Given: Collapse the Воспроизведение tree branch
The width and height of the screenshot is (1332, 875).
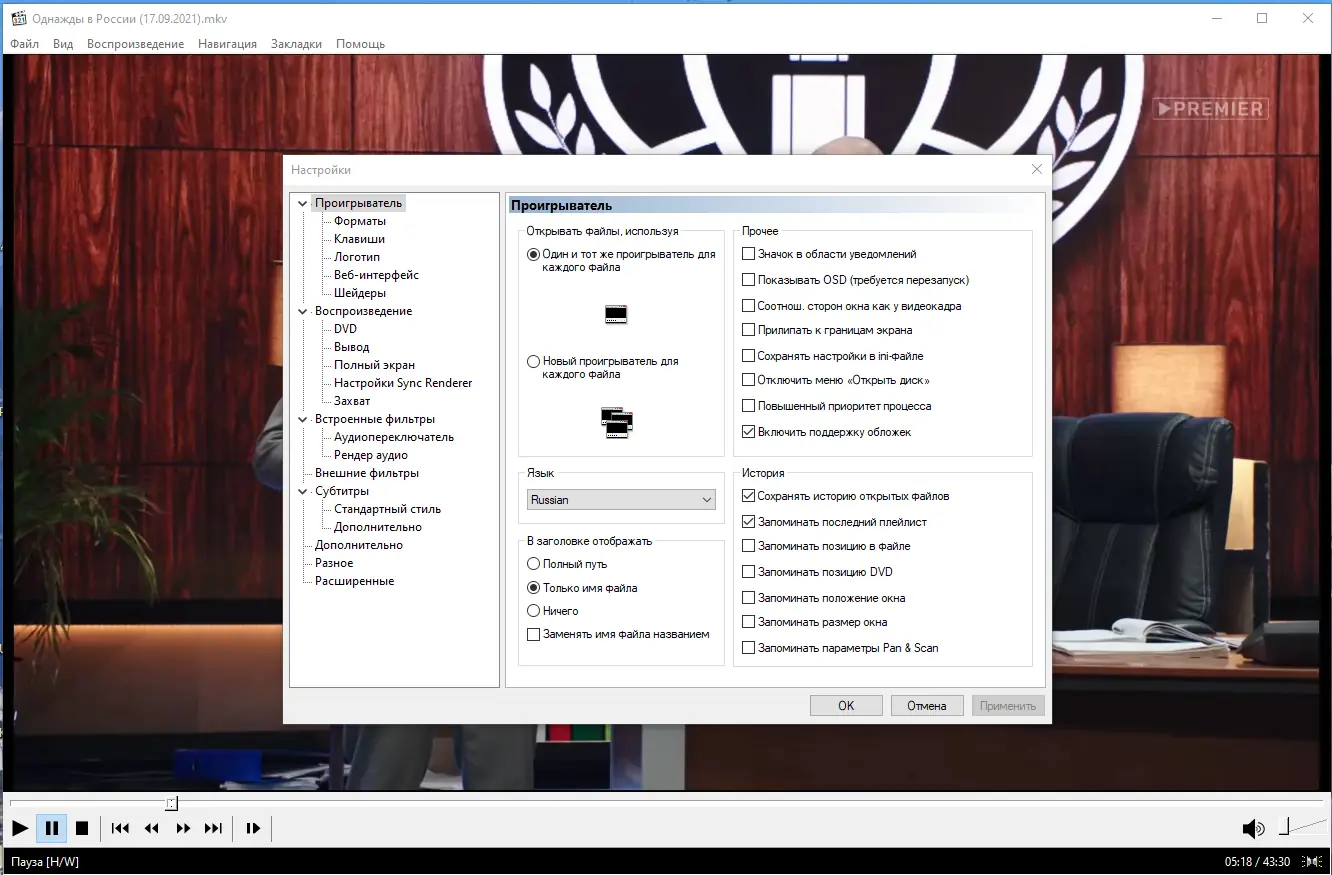Looking at the screenshot, I should point(303,312).
